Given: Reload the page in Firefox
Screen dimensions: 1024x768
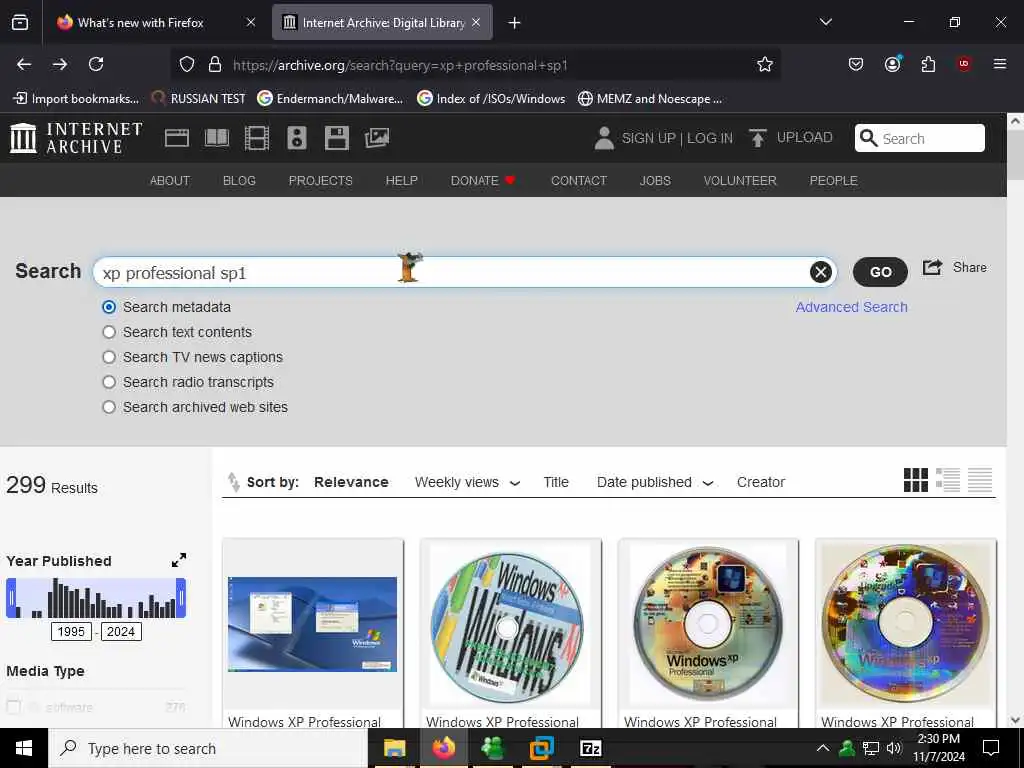Looking at the screenshot, I should click(x=96, y=64).
